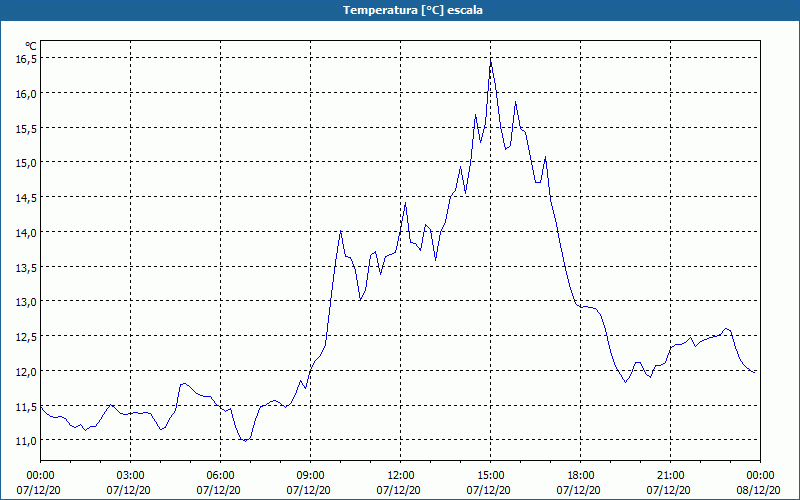Viewport: 800px width, 500px height.
Task: Click the curve minimum near 07:00
Action: click(x=245, y=441)
